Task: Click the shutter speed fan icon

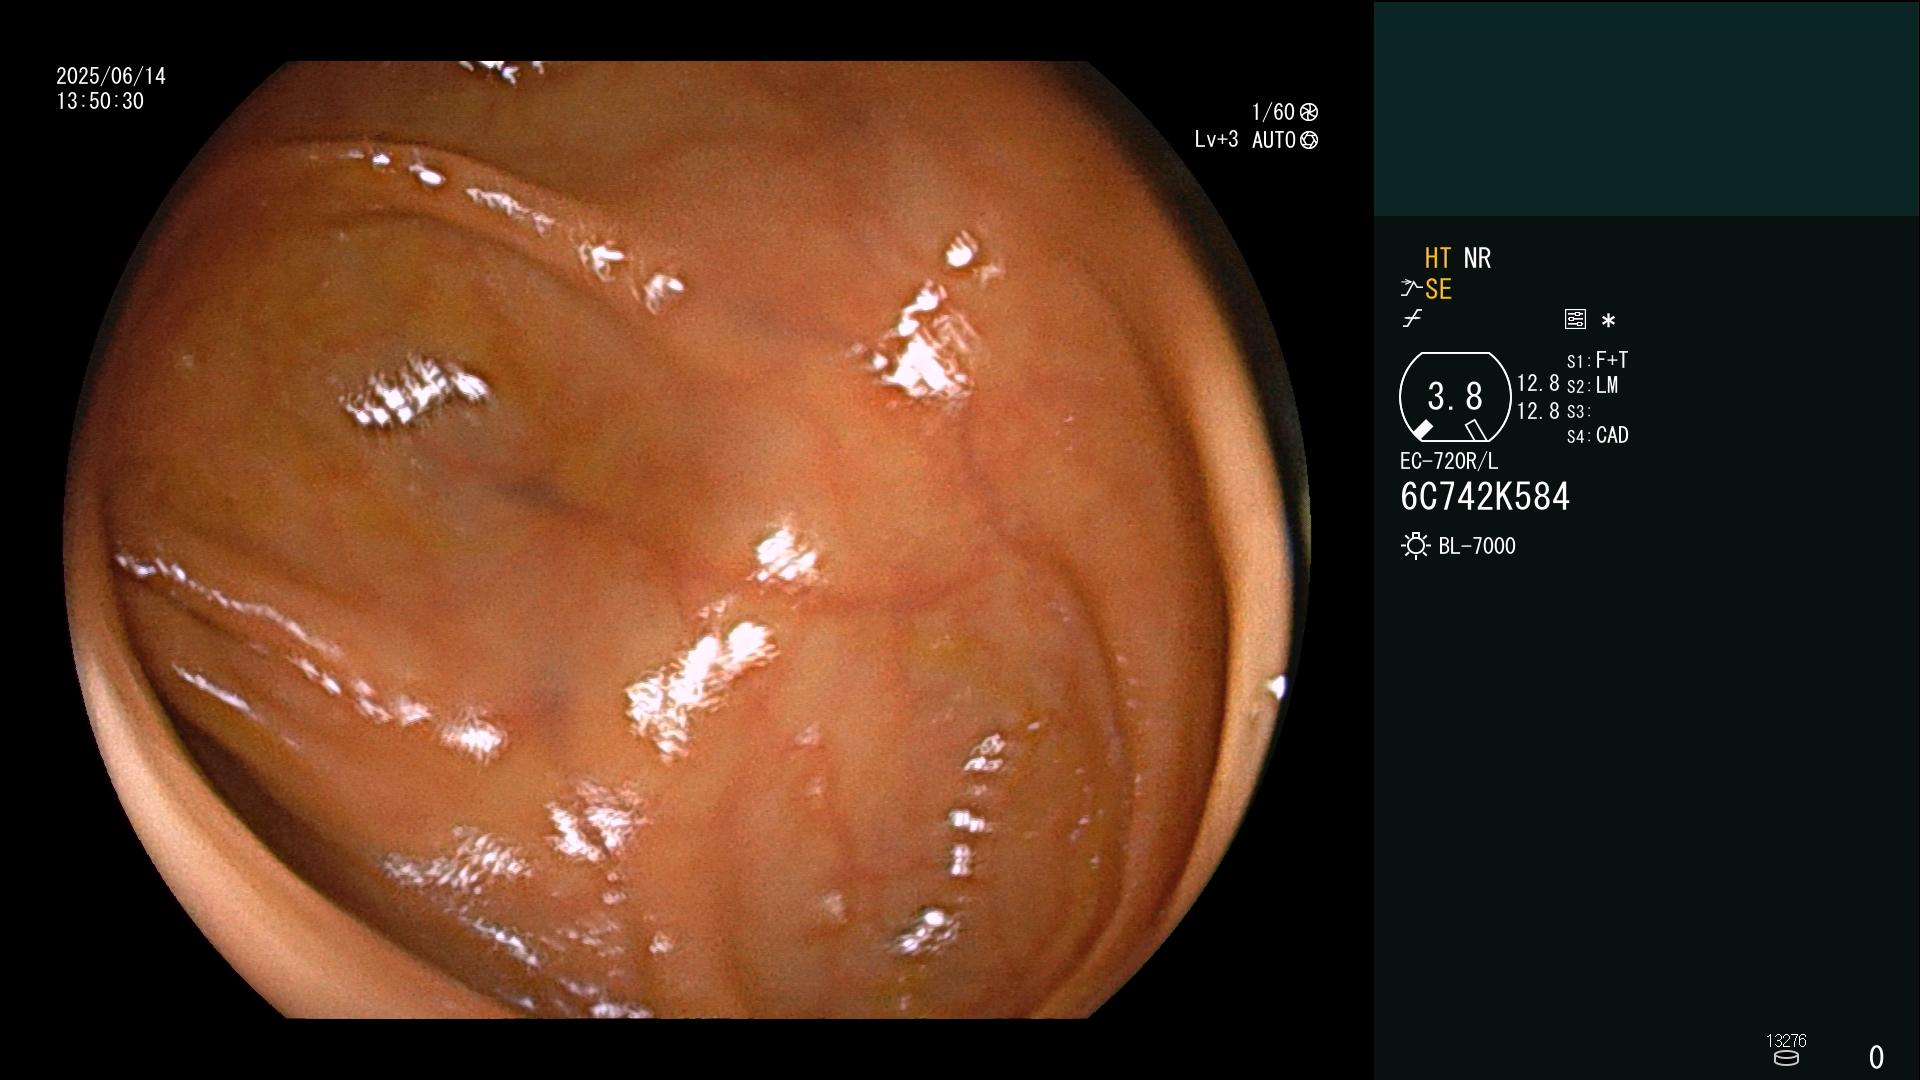Action: 1309,112
